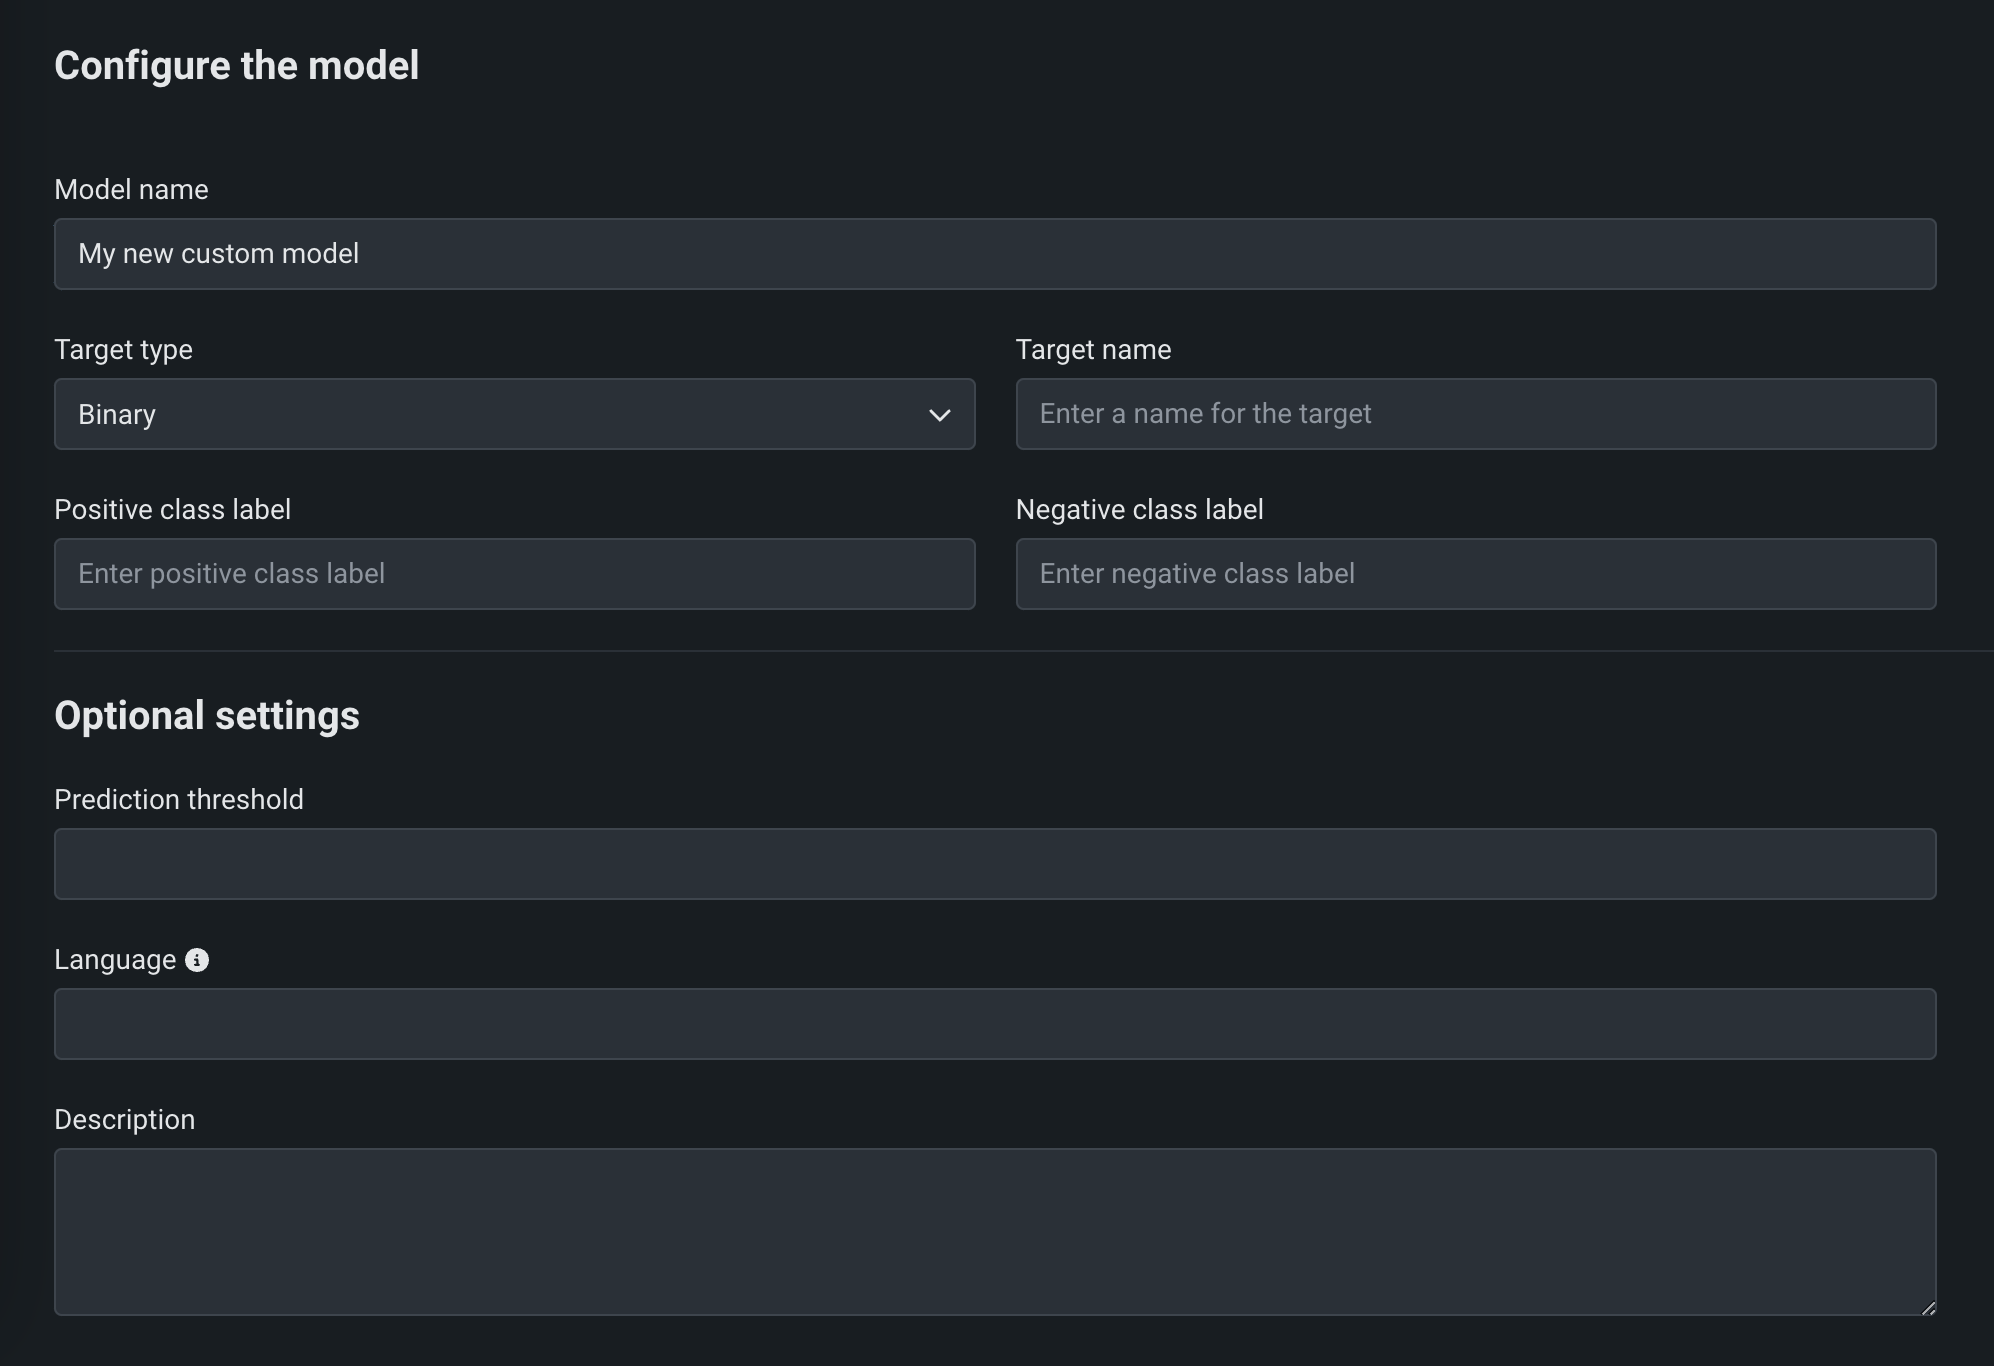
Task: Select the Positive class label input
Action: (x=514, y=574)
